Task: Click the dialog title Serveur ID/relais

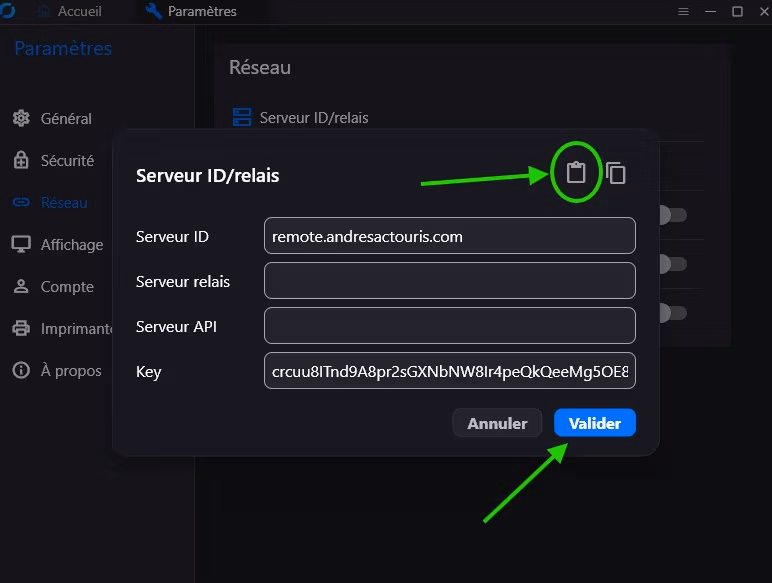Action: (207, 176)
